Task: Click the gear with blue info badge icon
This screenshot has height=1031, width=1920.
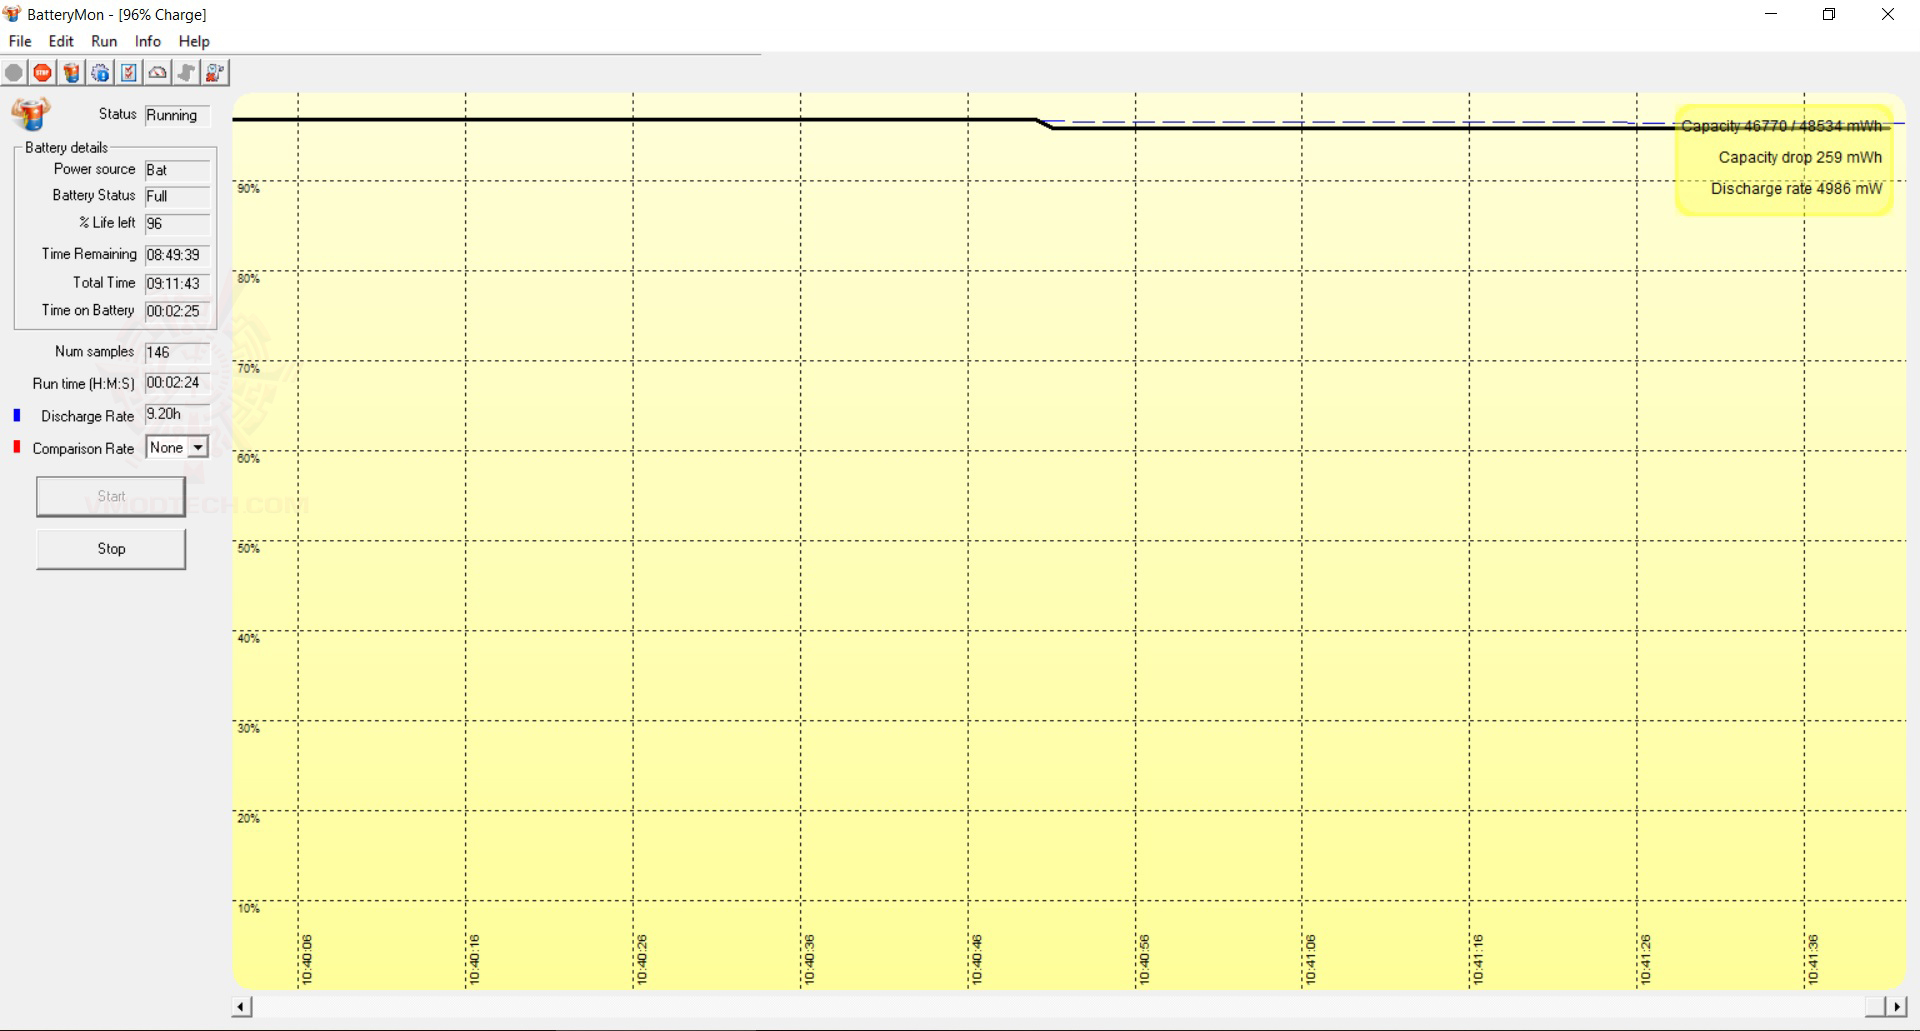Action: click(x=100, y=73)
